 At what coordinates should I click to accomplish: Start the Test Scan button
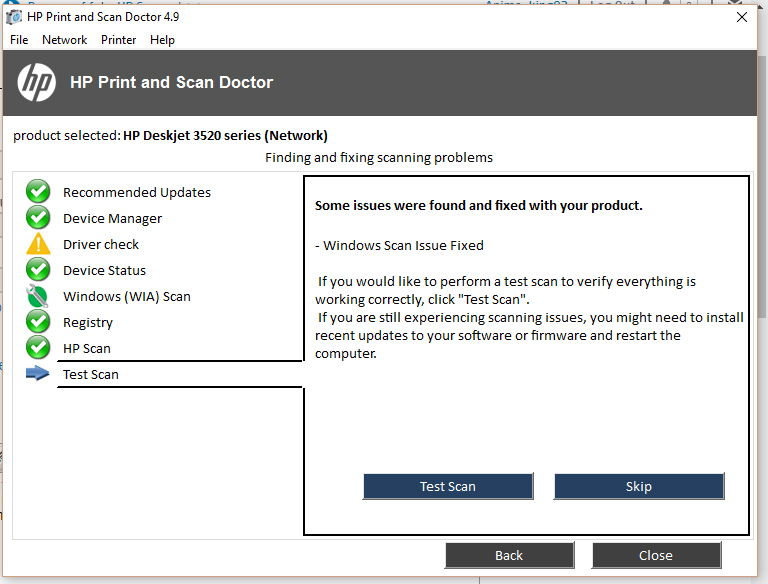click(448, 486)
